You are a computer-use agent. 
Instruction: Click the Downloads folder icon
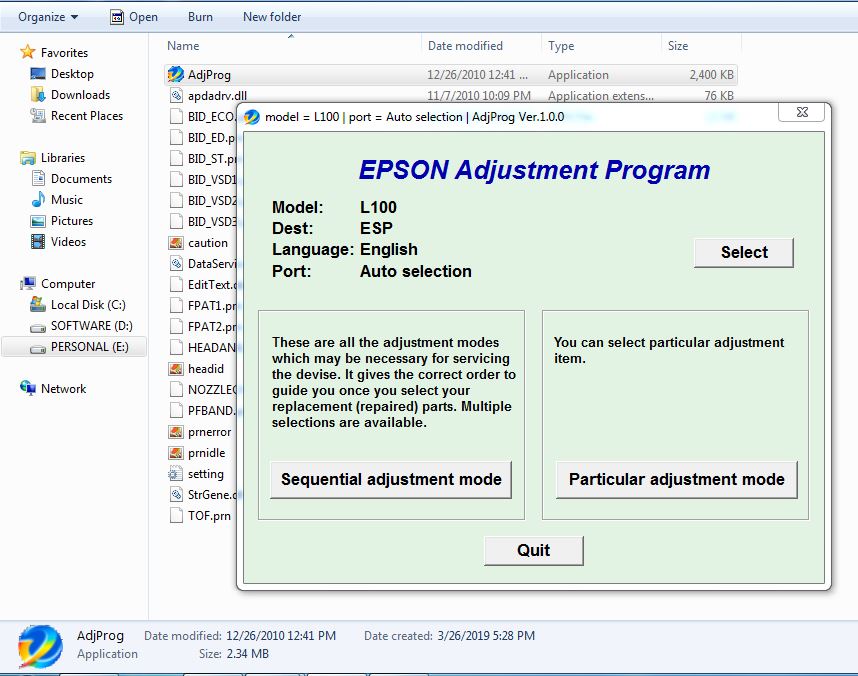[38, 95]
